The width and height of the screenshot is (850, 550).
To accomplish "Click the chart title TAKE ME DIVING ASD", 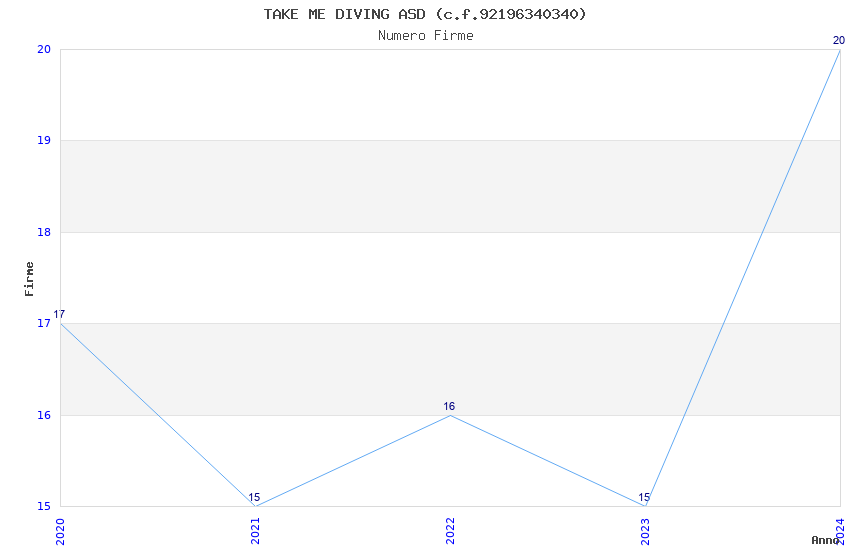I will 425,14.
